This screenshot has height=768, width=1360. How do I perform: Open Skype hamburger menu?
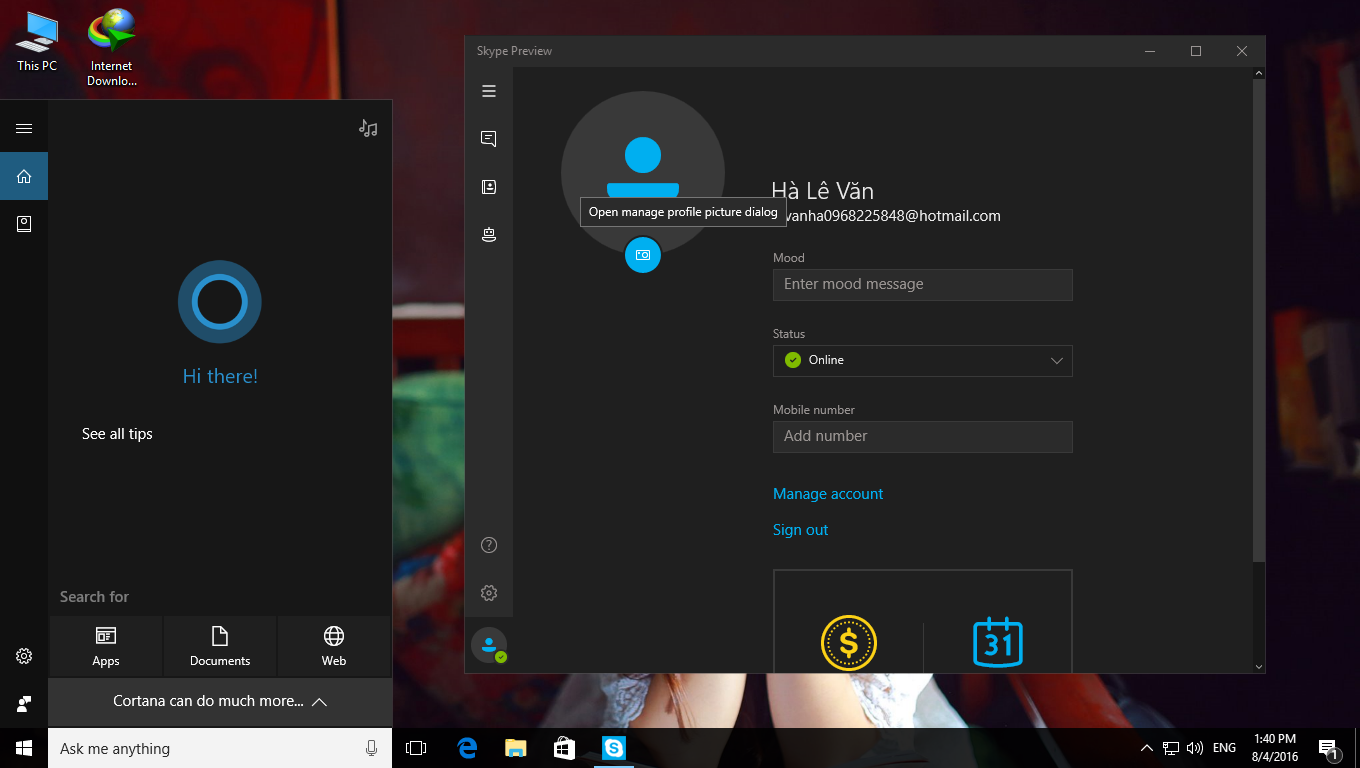pyautogui.click(x=489, y=91)
